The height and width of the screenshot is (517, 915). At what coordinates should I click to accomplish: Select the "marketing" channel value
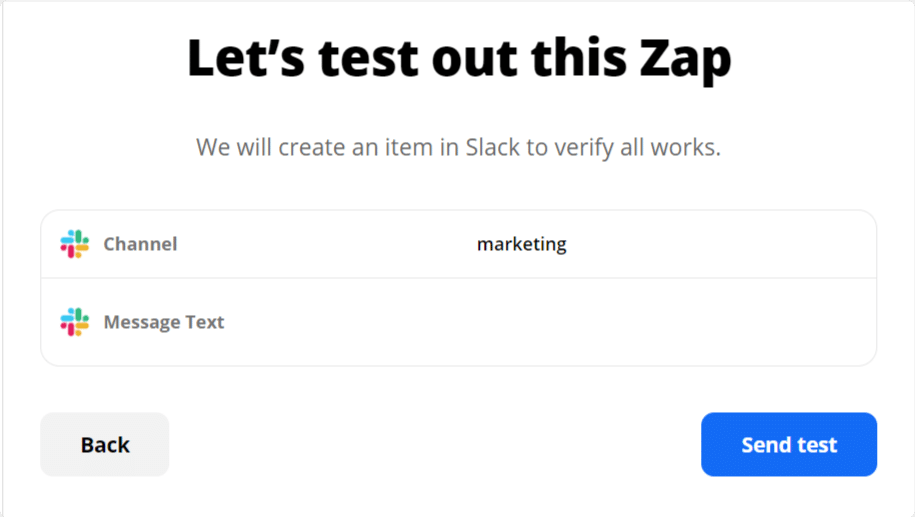click(521, 244)
